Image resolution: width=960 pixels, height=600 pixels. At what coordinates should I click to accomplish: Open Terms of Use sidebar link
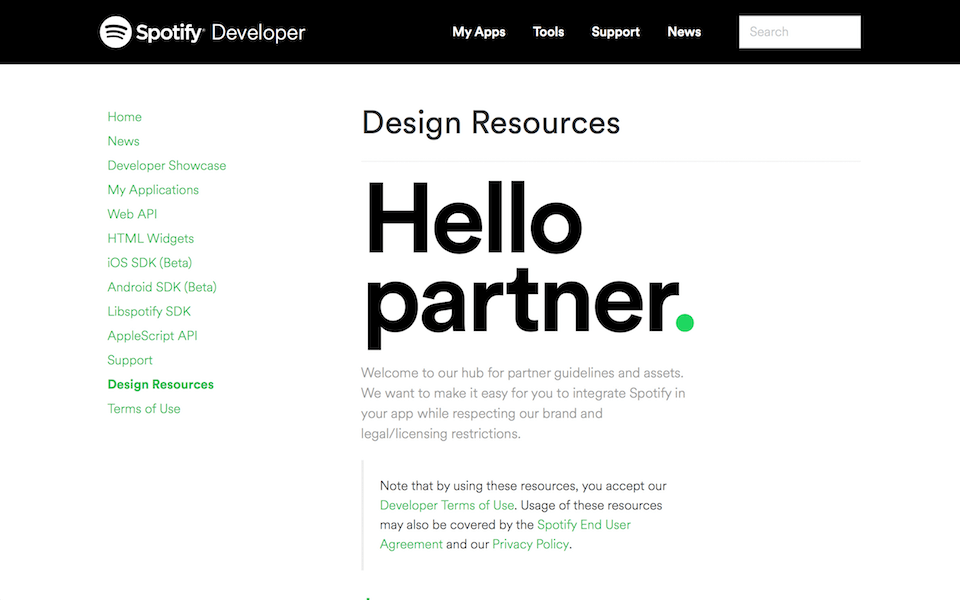coord(144,409)
